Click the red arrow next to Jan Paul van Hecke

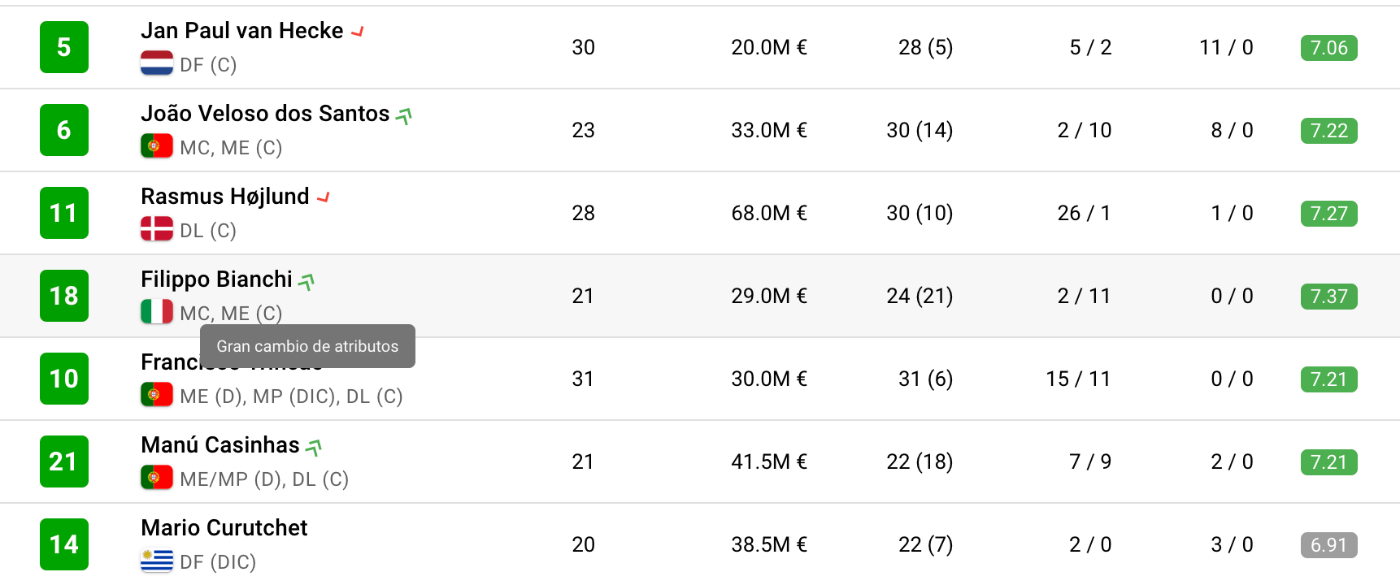(x=357, y=32)
